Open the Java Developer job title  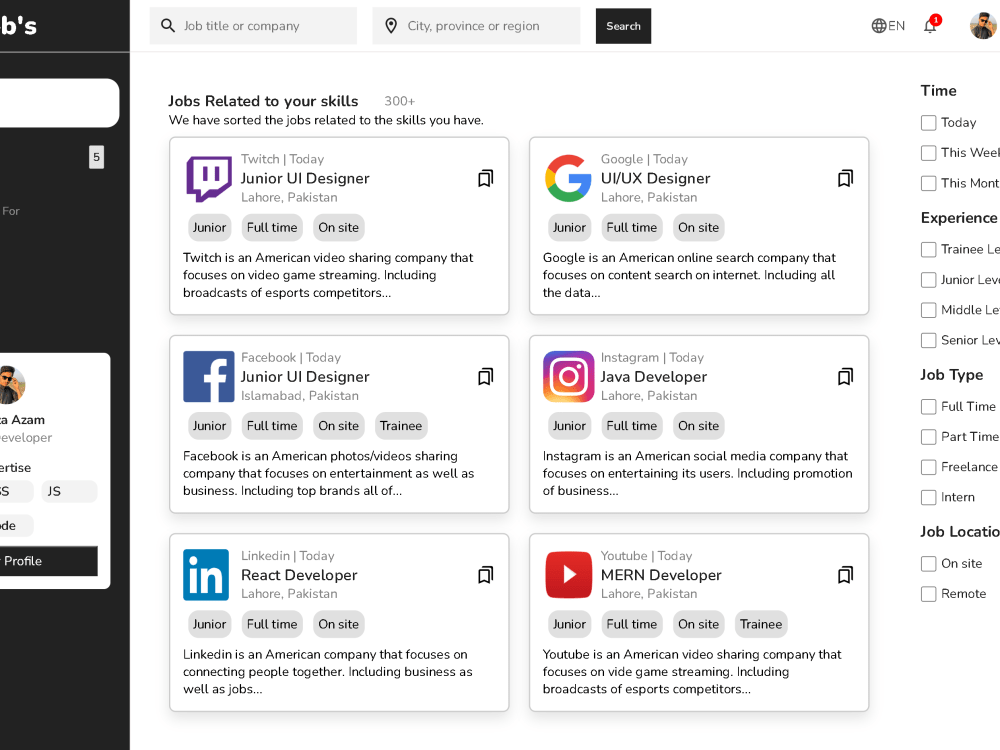pos(653,377)
